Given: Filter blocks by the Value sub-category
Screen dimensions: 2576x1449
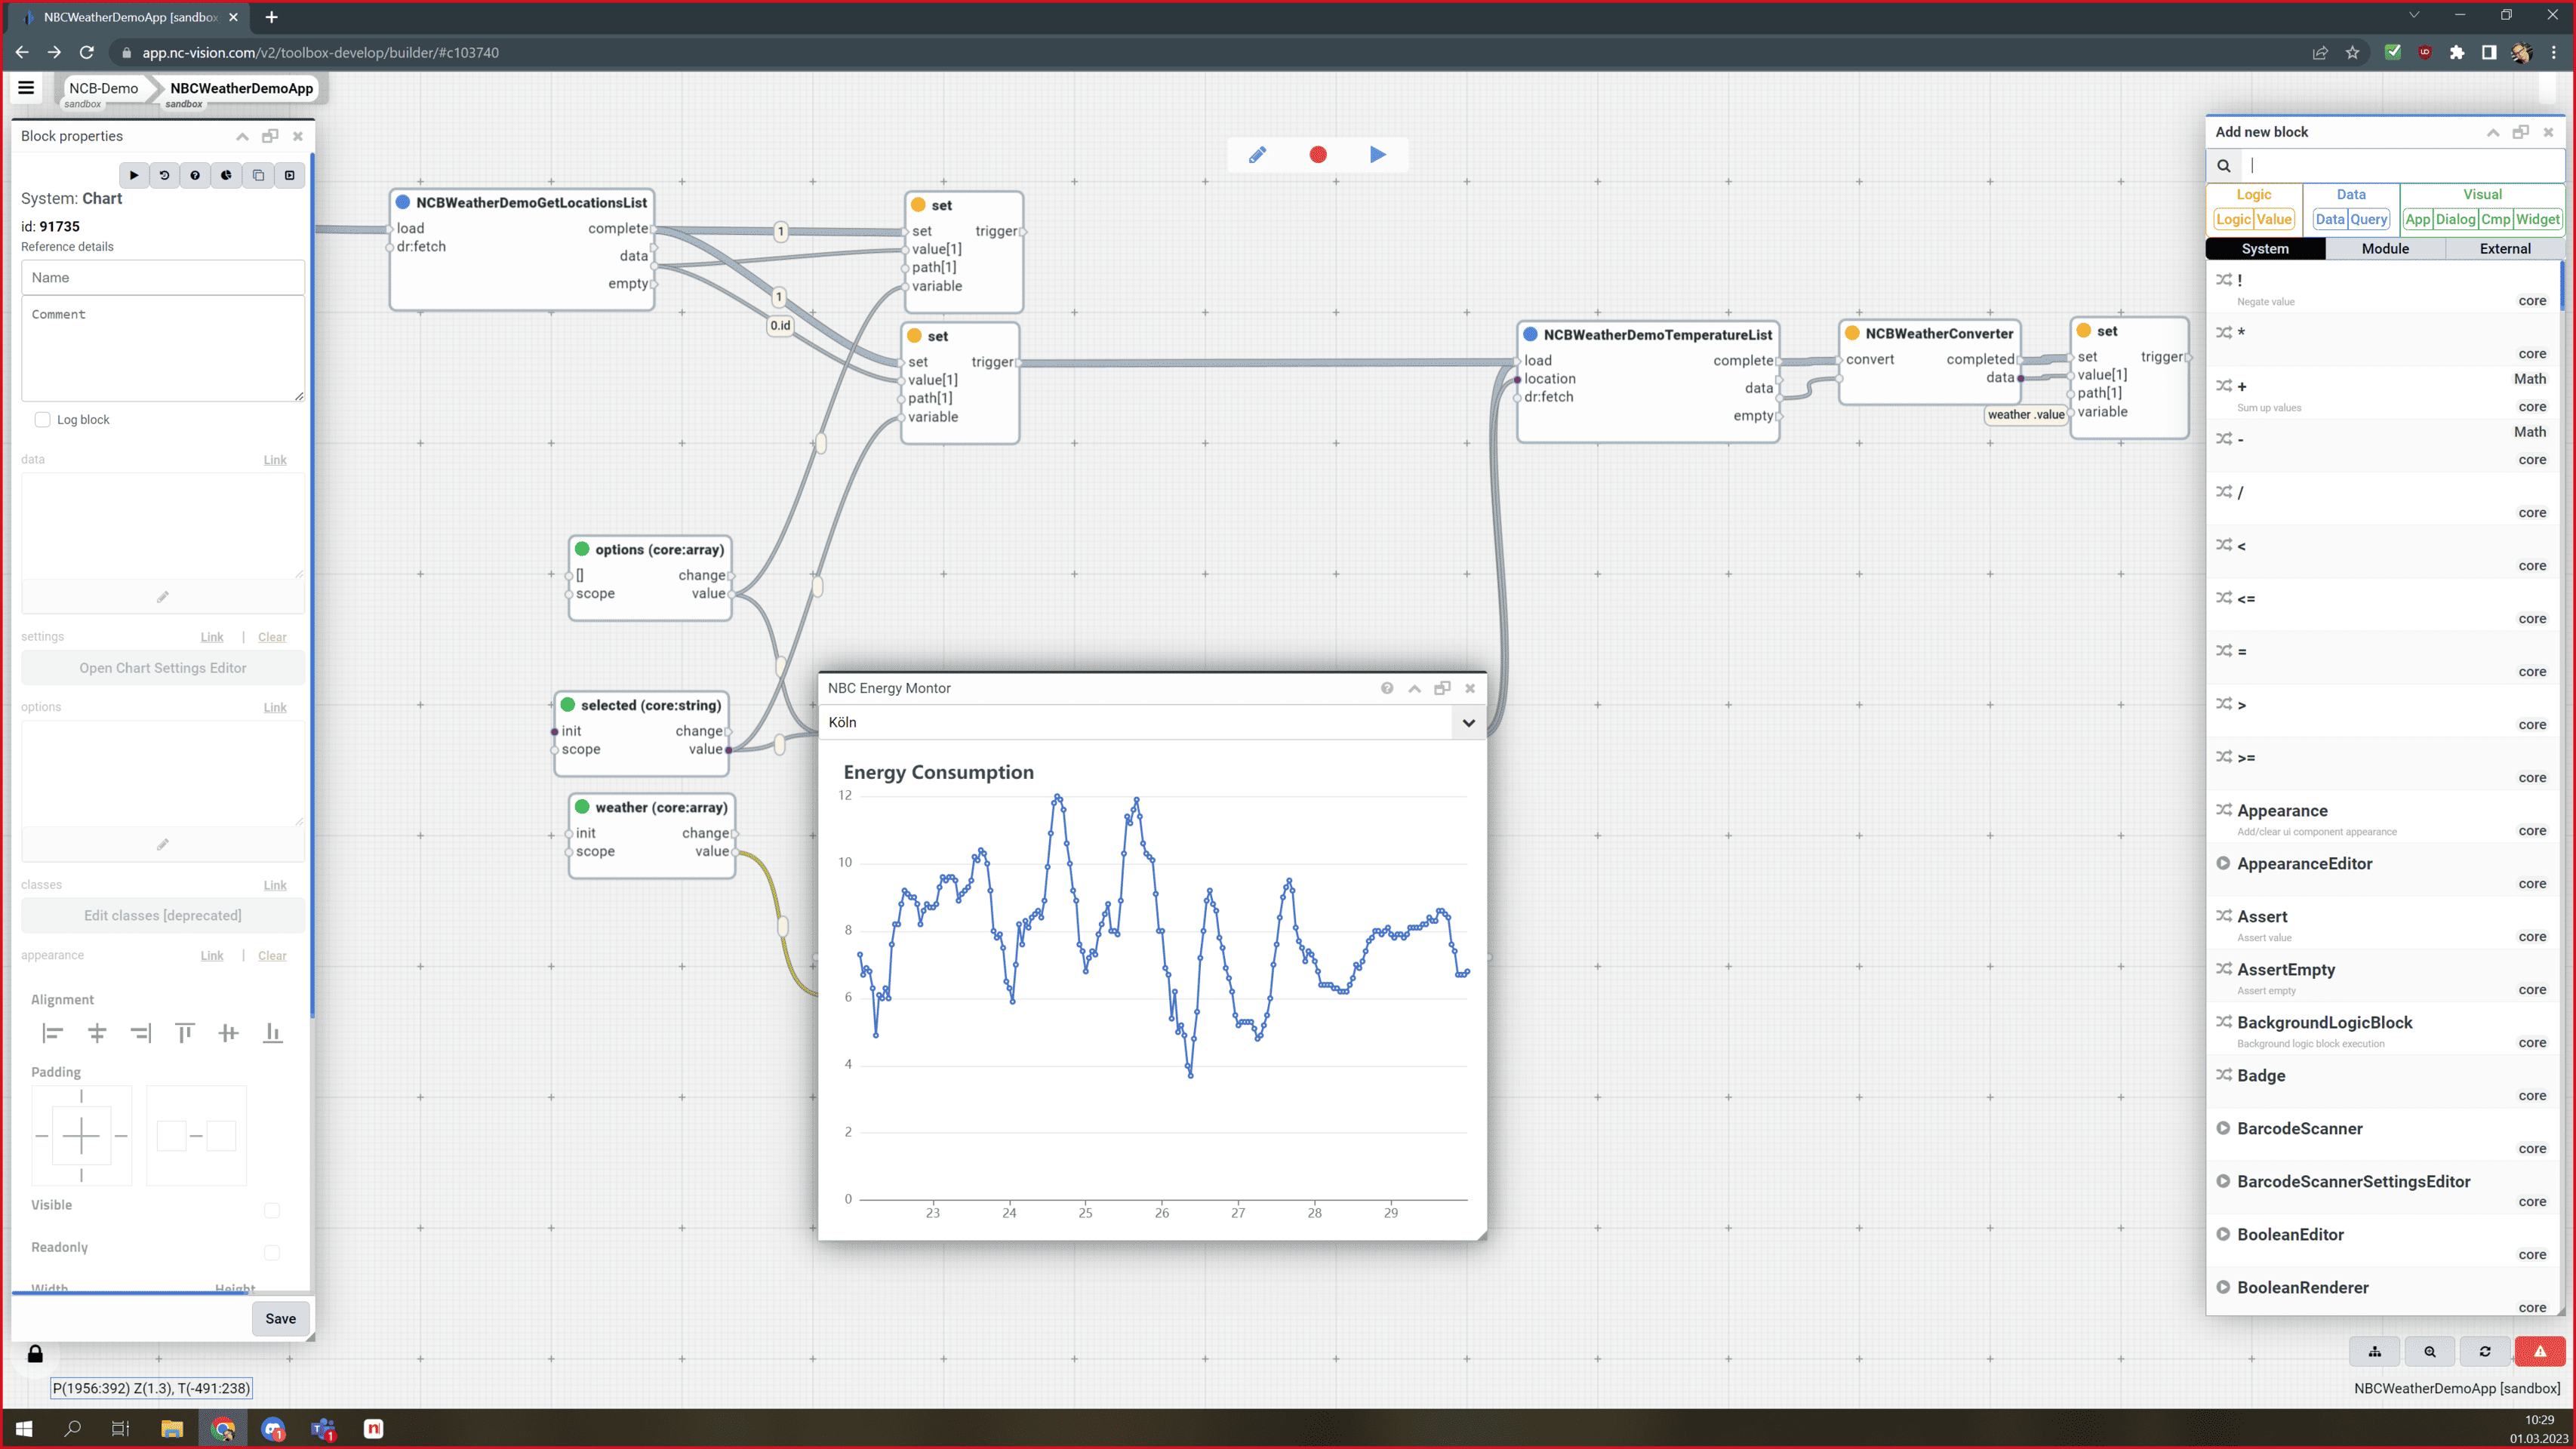Looking at the screenshot, I should pos(2274,219).
